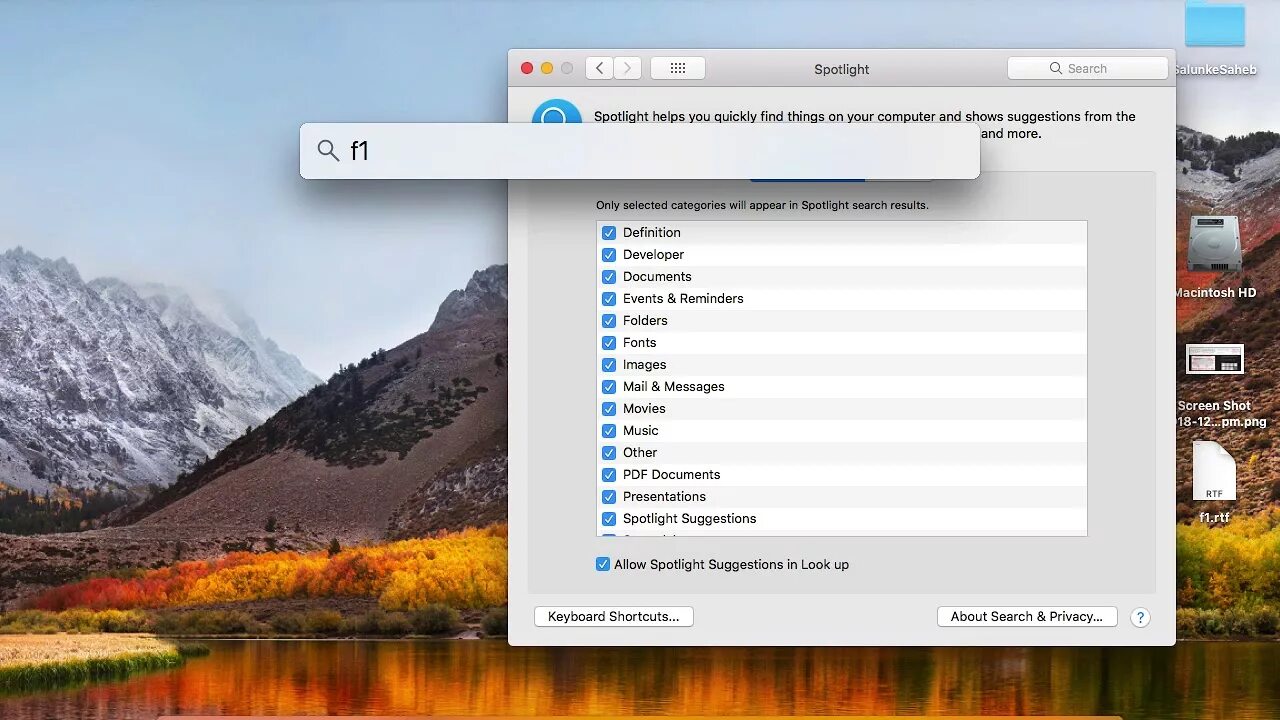Screen dimensions: 1280x720
Task: Uncheck the Definition category
Action: (x=609, y=233)
